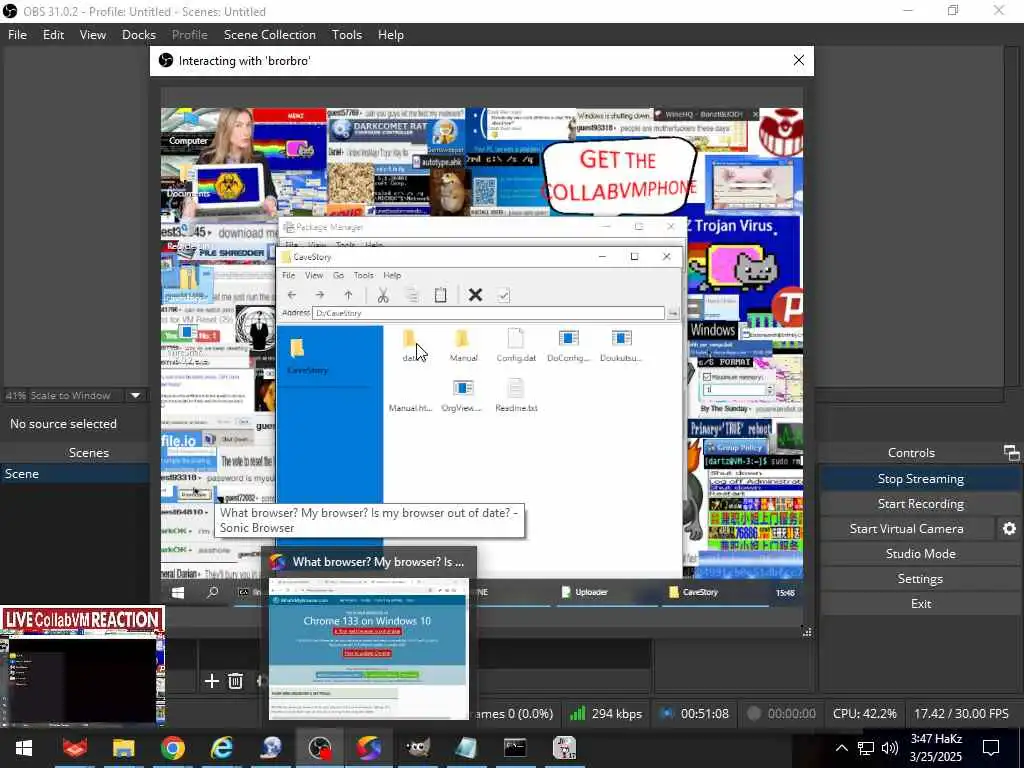
Task: Open OBS Settings from Controls
Action: coord(920,579)
